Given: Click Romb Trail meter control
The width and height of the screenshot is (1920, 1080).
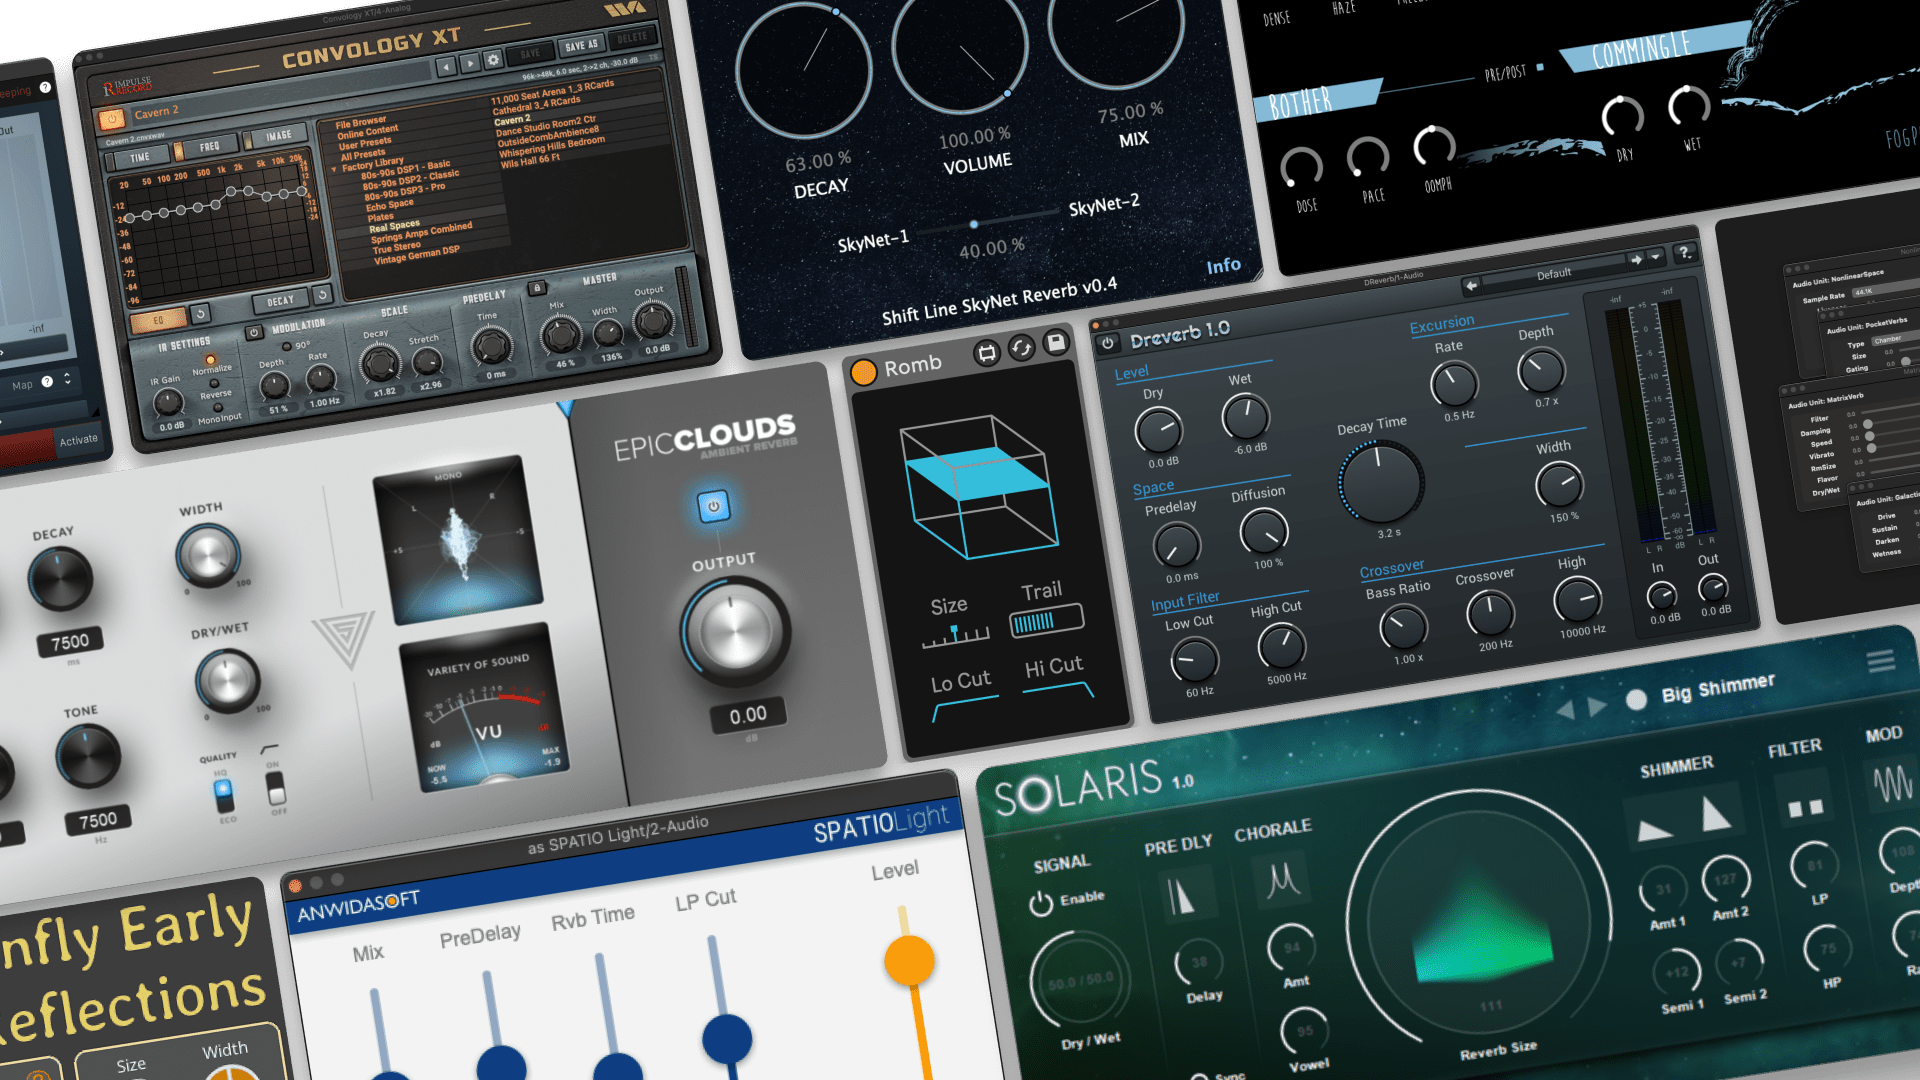Looking at the screenshot, I should click(1046, 621).
